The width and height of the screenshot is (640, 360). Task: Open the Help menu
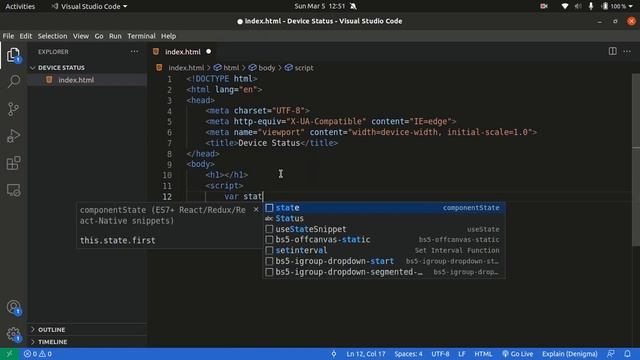point(168,36)
